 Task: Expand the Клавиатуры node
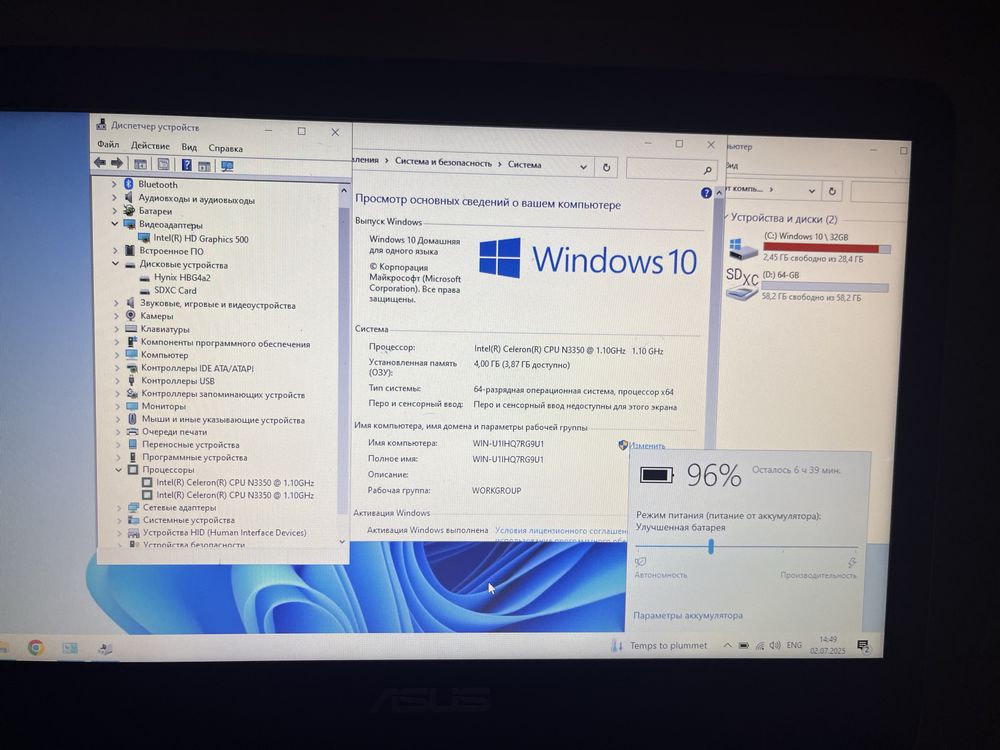[117, 329]
